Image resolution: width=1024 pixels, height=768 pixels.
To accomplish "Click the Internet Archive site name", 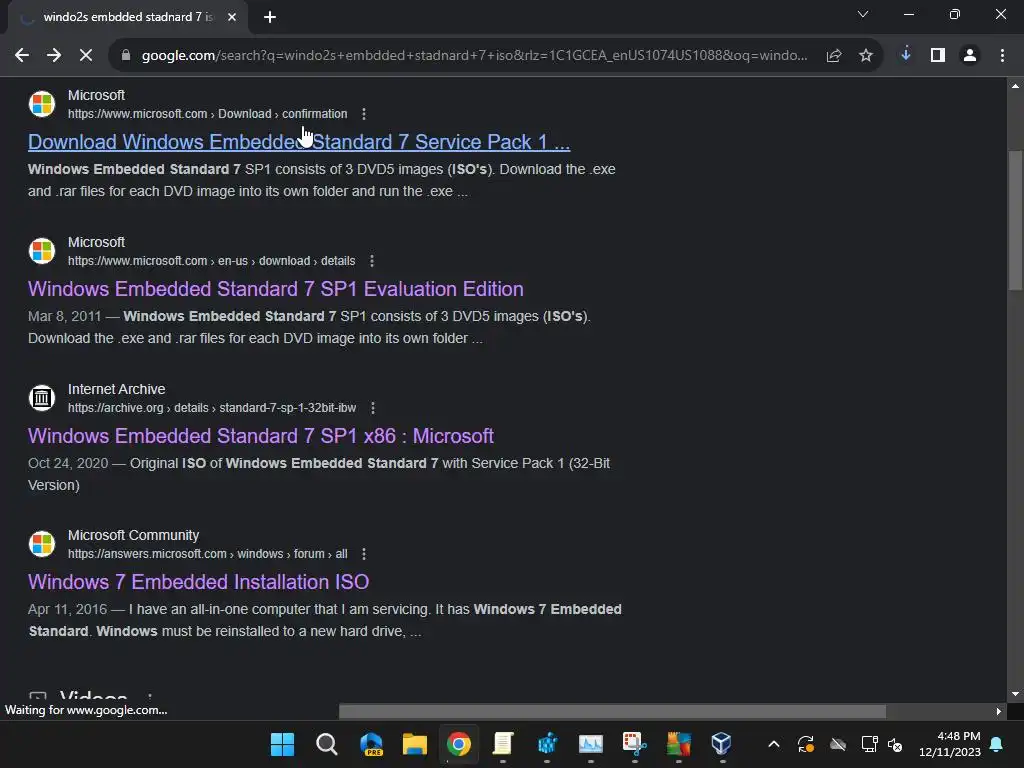I will click(116, 389).
